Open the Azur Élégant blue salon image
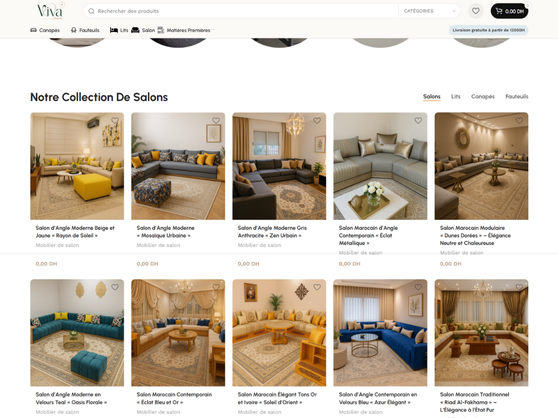The image size is (558, 418). (x=380, y=333)
